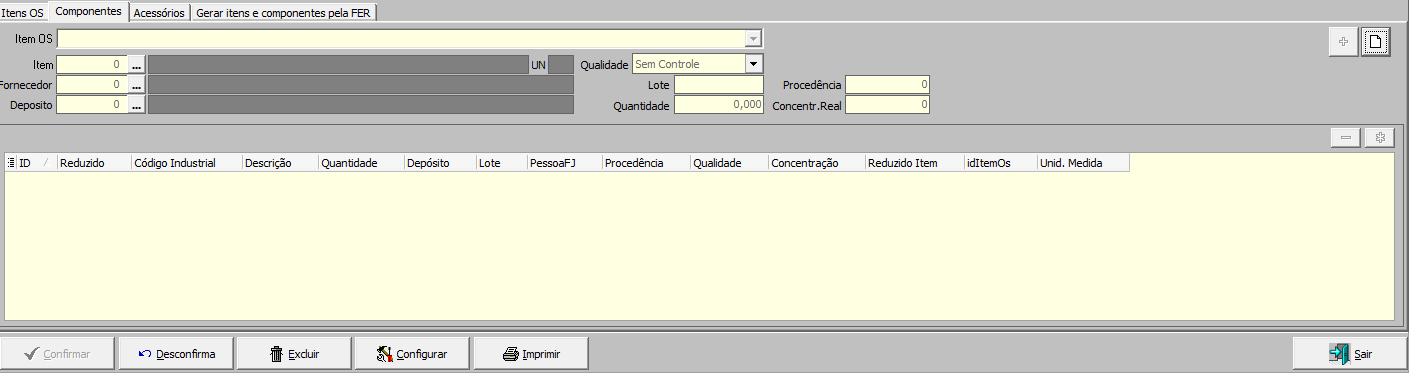Switch to the Acessórios tab
Screen dimensions: 1417x379
pyautogui.click(x=159, y=13)
